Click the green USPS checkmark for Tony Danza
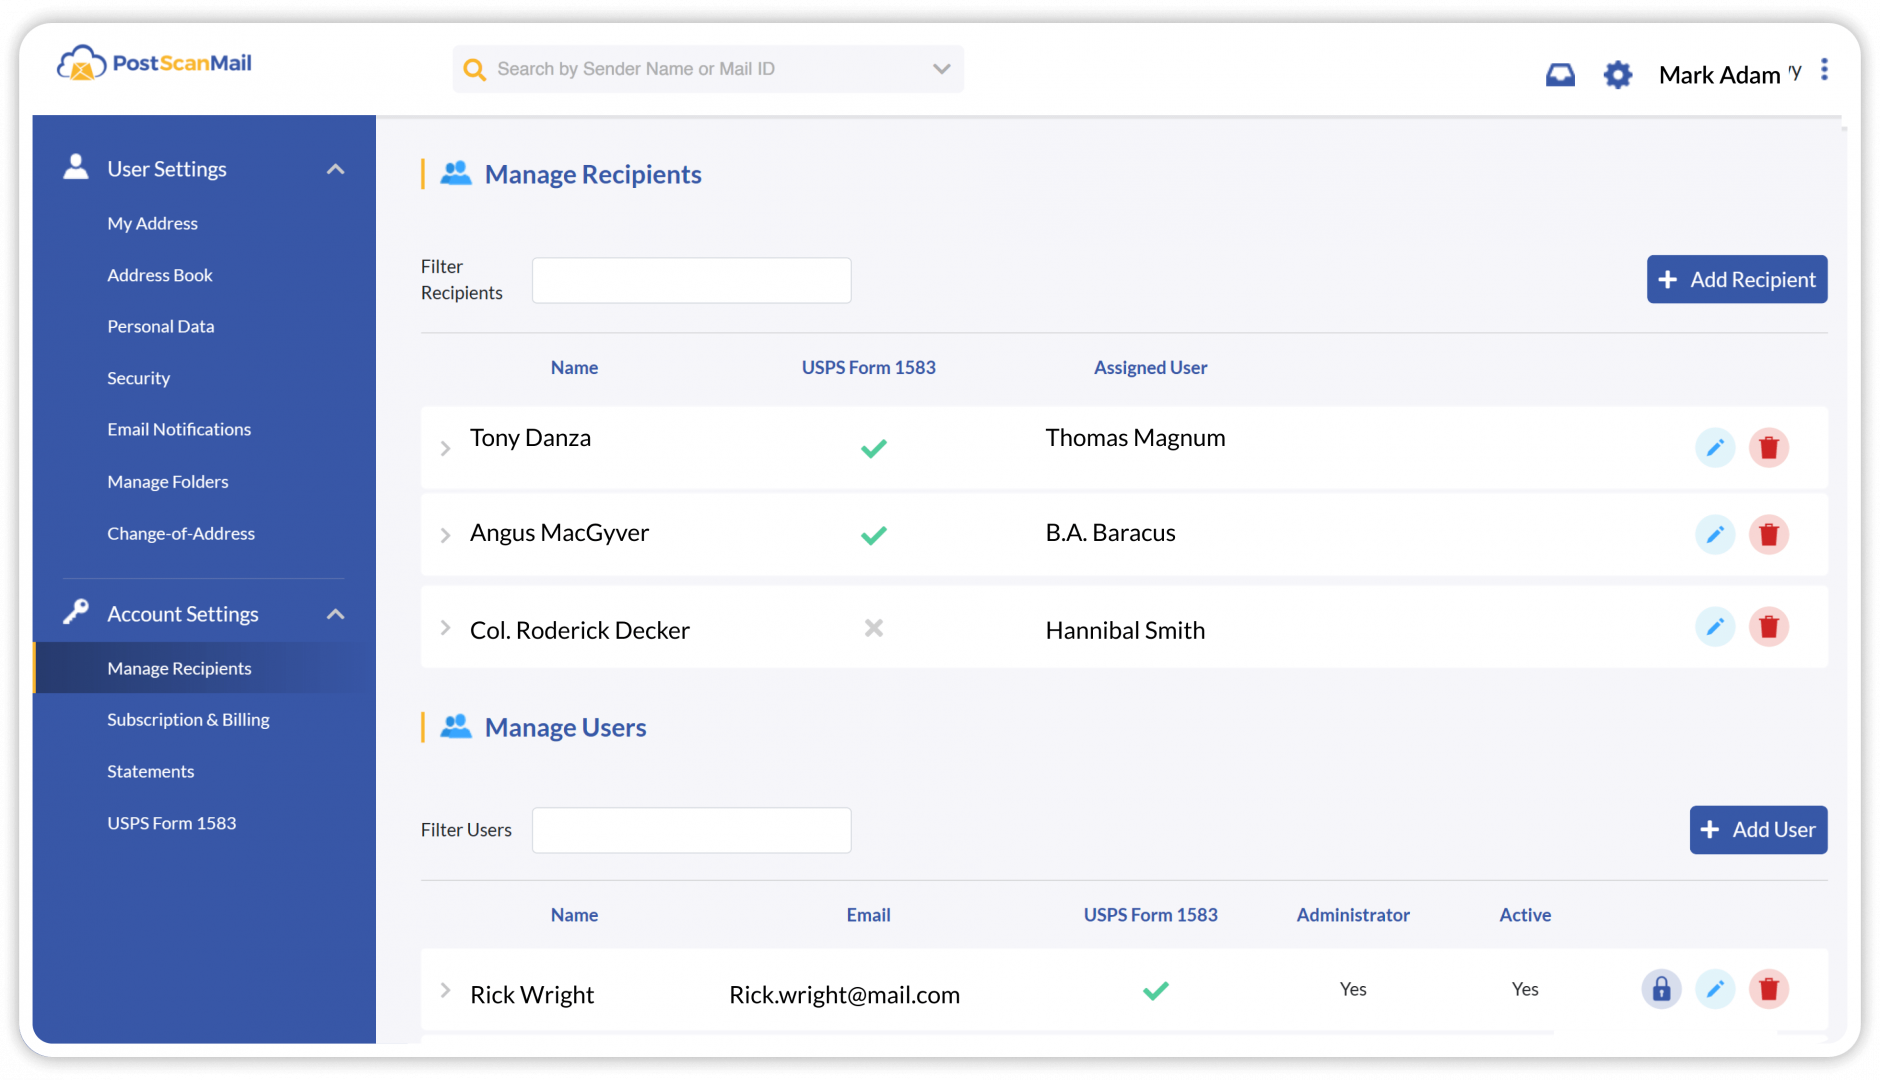This screenshot has width=1880, height=1080. 873,448
